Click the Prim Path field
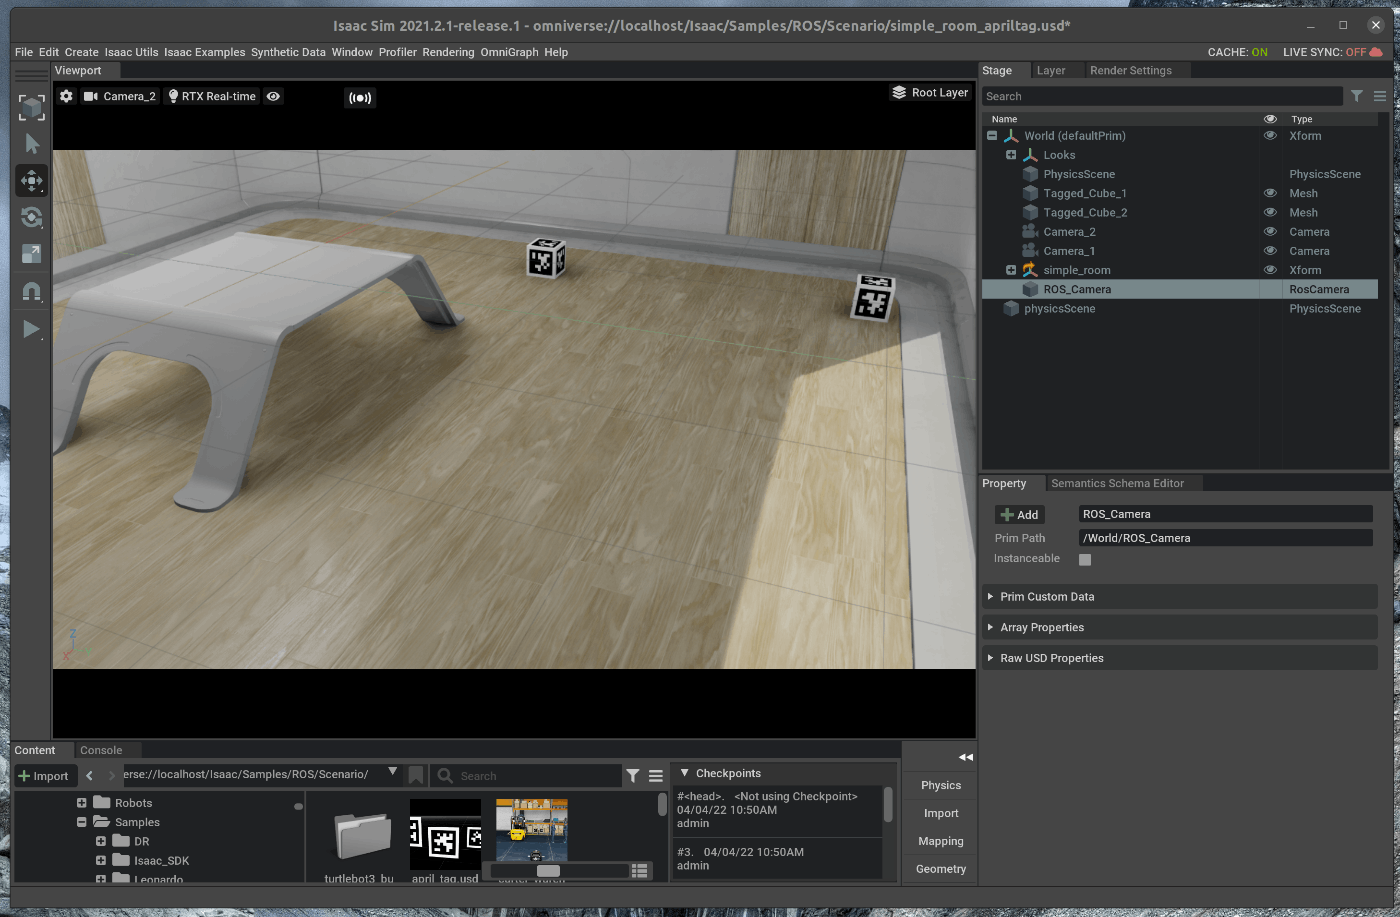This screenshot has height=917, width=1400. 1225,538
